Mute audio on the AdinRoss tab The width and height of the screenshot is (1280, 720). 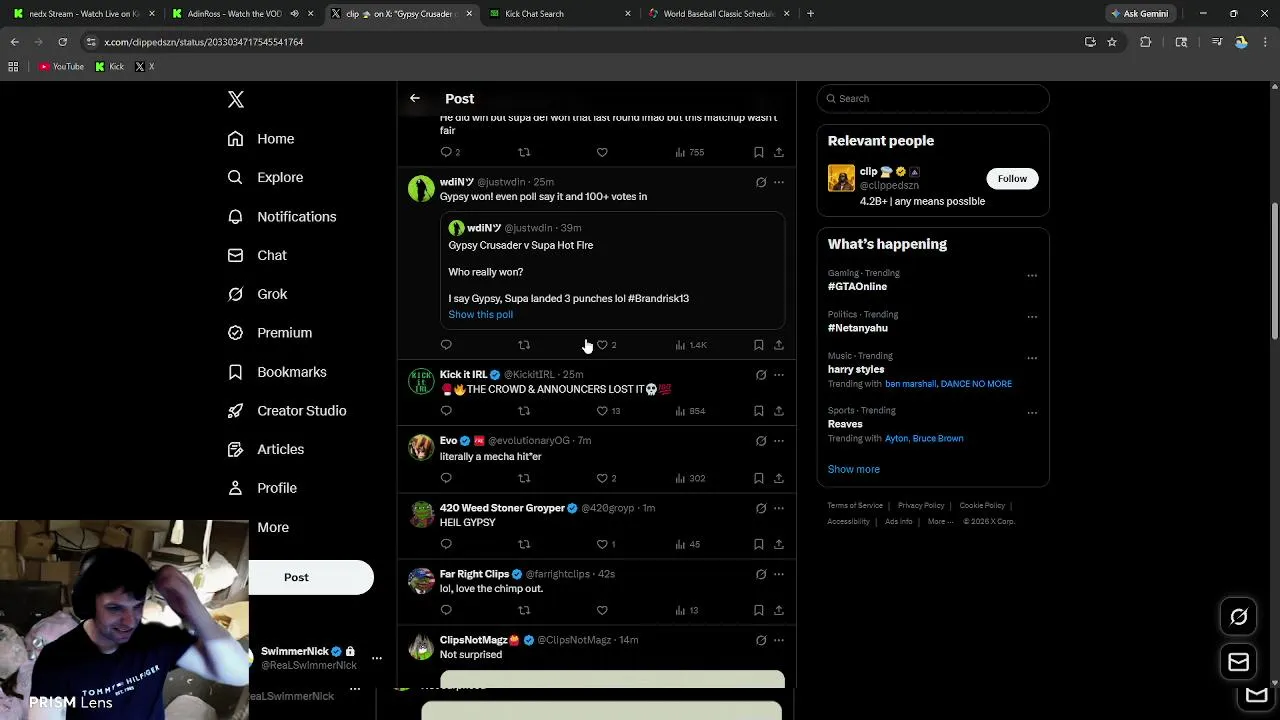coord(294,14)
